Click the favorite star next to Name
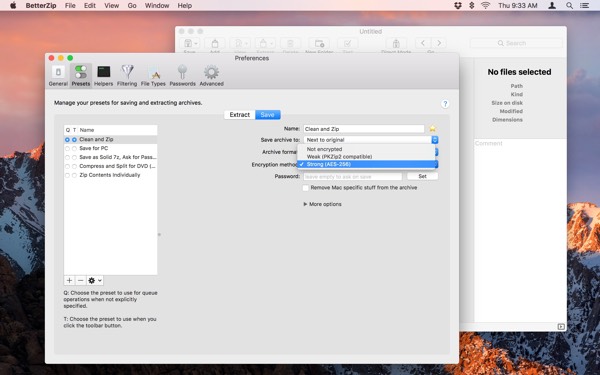Image resolution: width=600 pixels, height=375 pixels. pos(432,129)
